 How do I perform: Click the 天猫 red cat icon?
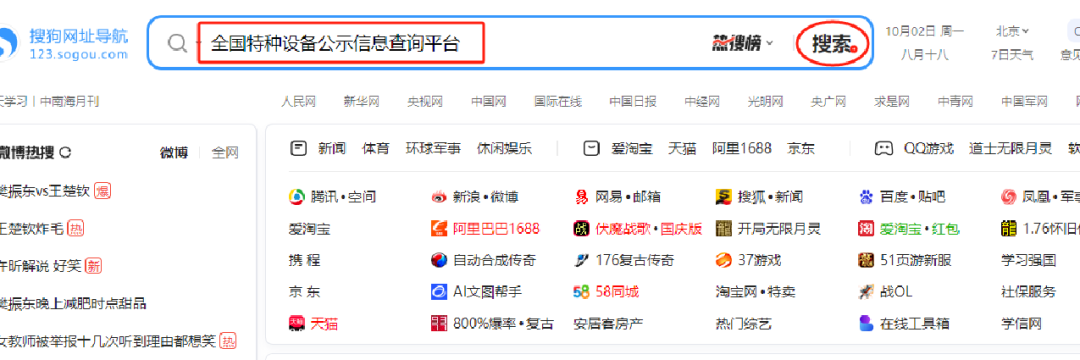point(296,323)
